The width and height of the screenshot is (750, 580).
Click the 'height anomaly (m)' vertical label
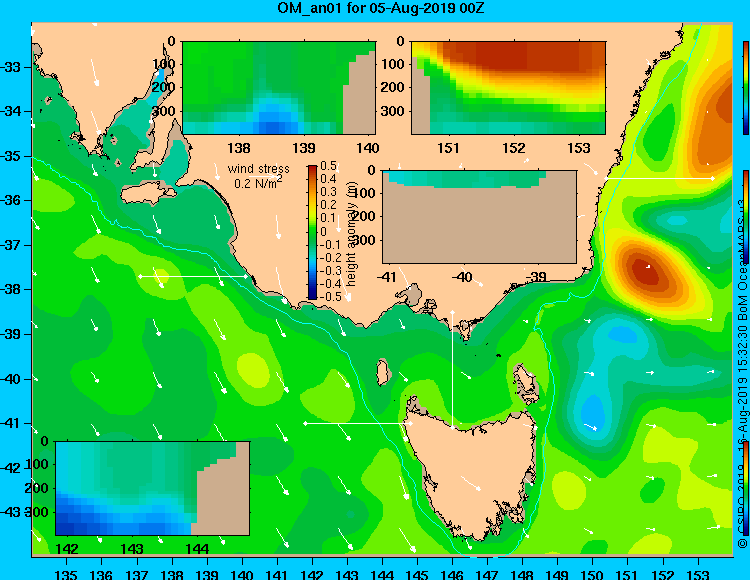point(352,233)
